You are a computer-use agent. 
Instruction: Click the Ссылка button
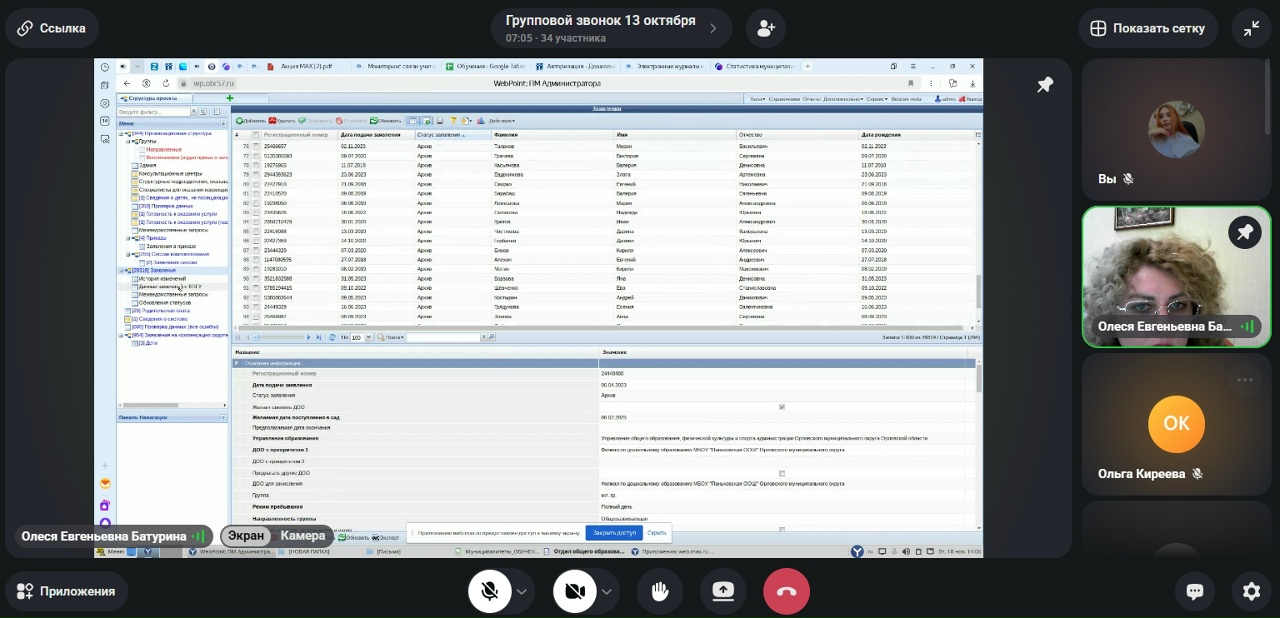pyautogui.click(x=52, y=28)
